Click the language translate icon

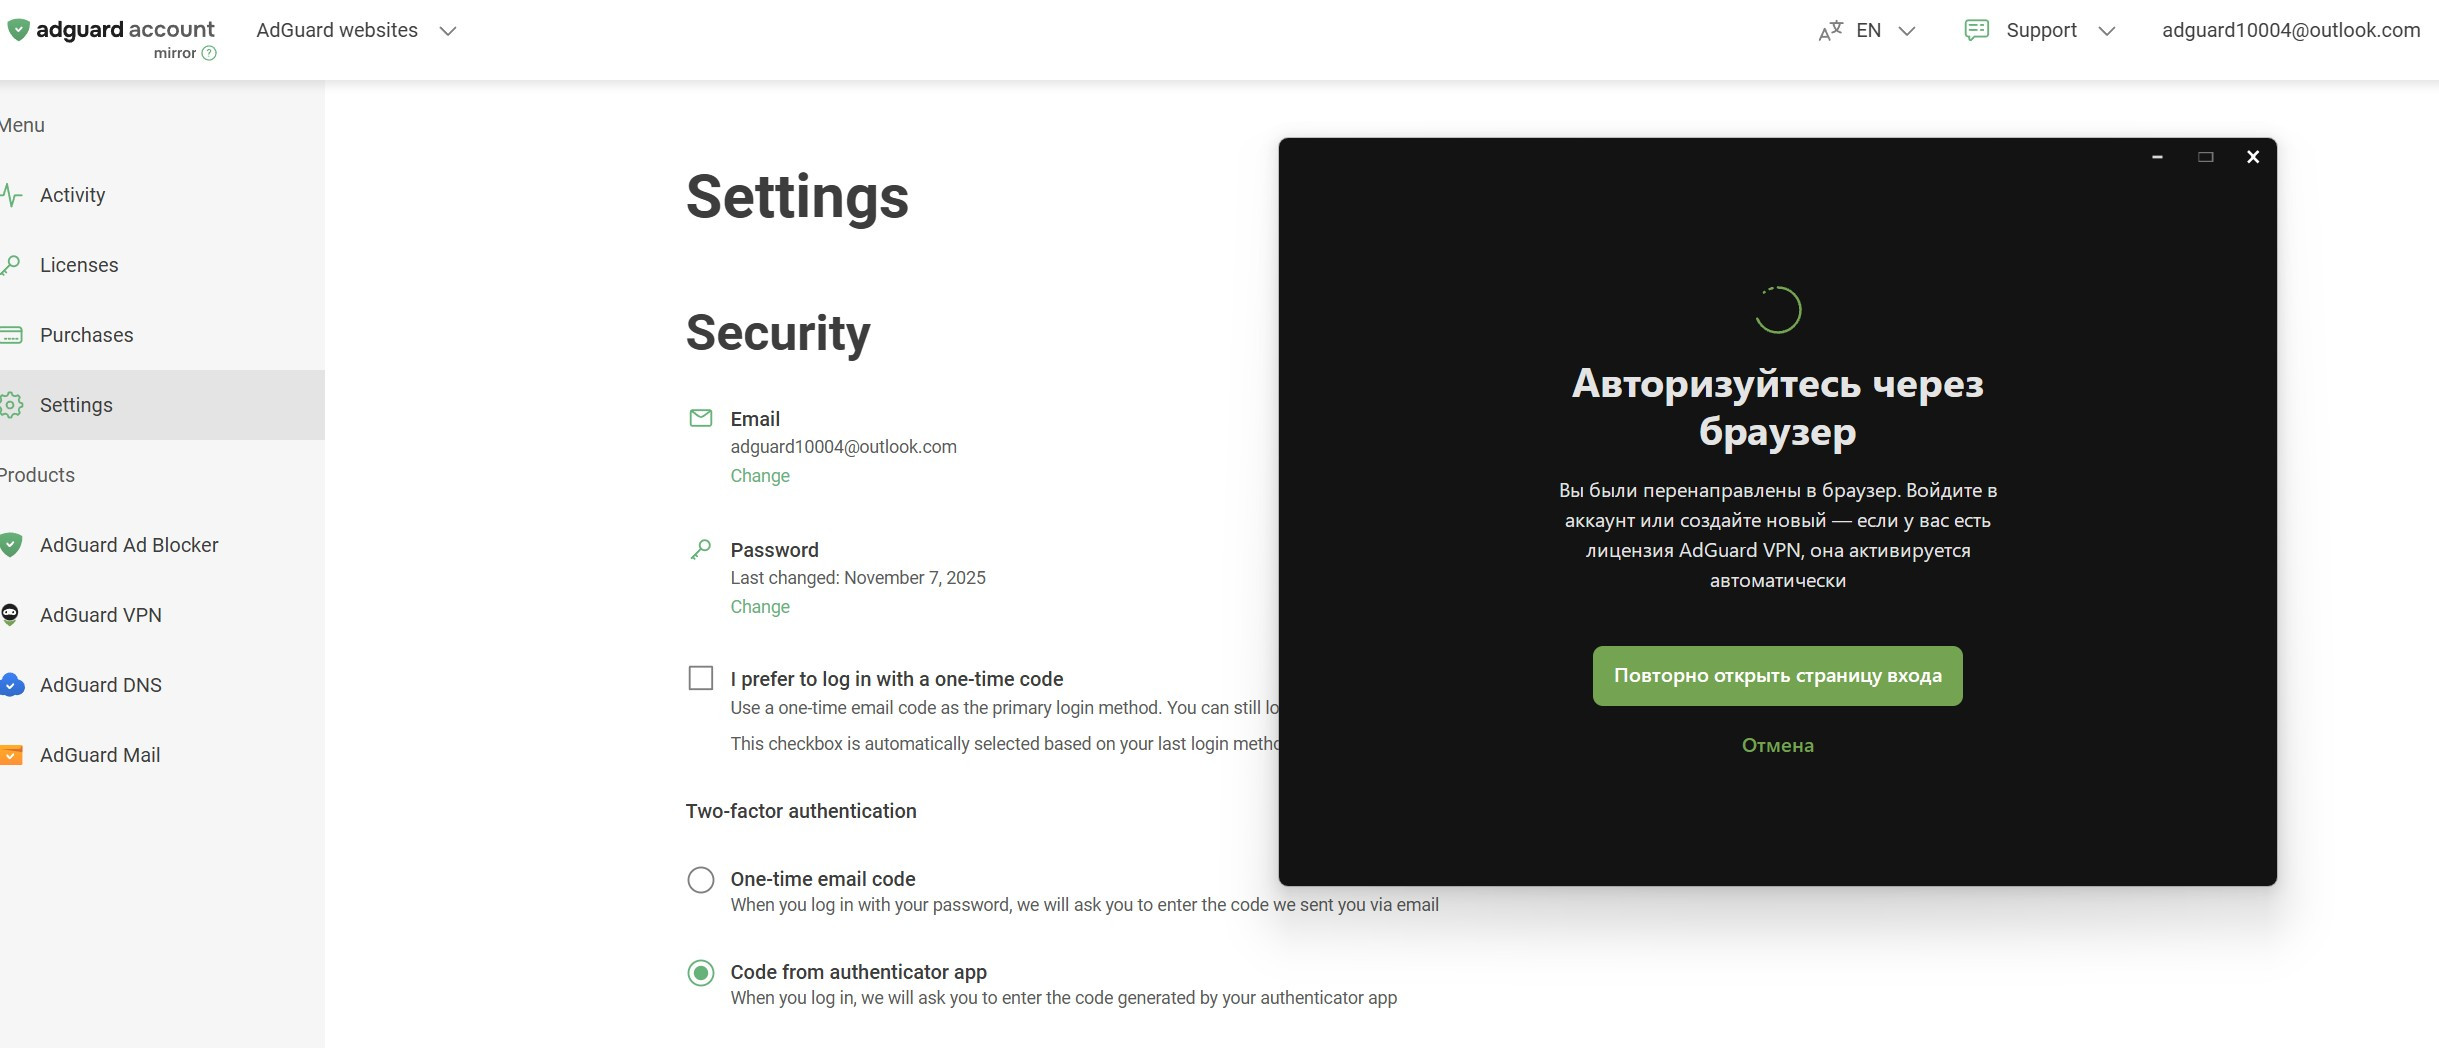pyautogui.click(x=1830, y=31)
